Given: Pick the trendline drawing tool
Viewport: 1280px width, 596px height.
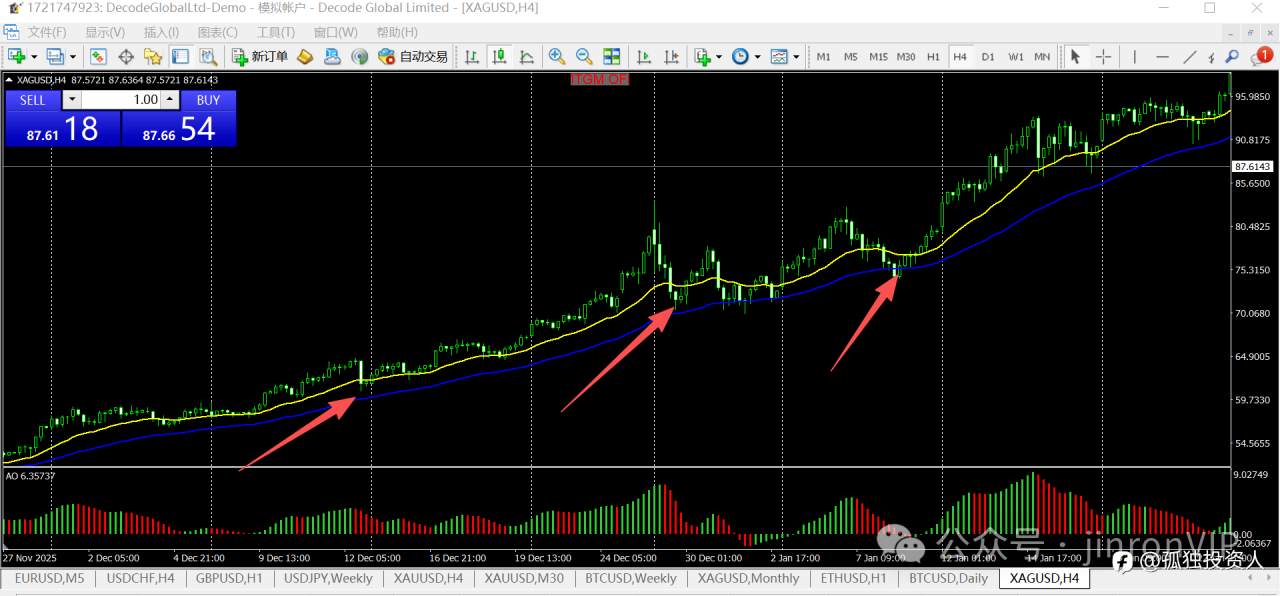Looking at the screenshot, I should pos(1190,57).
